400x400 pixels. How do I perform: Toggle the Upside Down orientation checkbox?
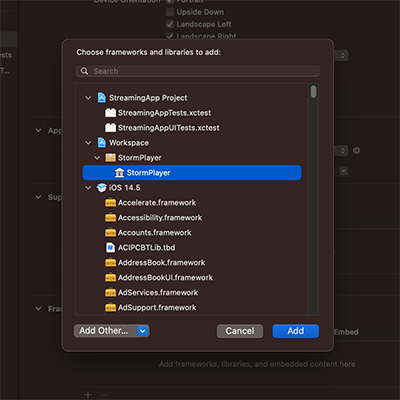tap(170, 12)
